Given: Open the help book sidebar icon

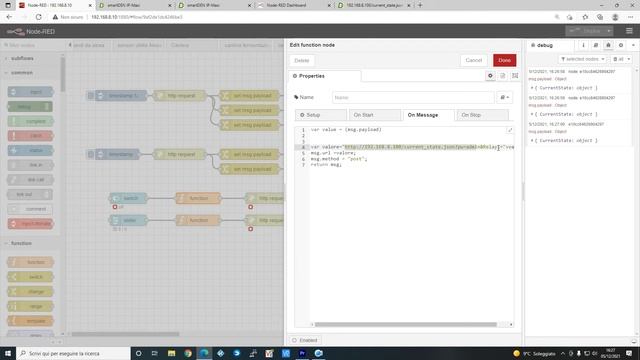Looking at the screenshot, I should coord(596,45).
